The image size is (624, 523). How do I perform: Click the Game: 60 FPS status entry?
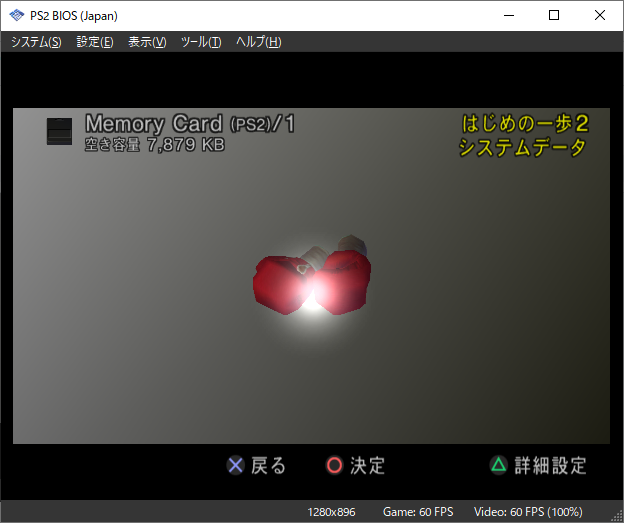[418, 512]
